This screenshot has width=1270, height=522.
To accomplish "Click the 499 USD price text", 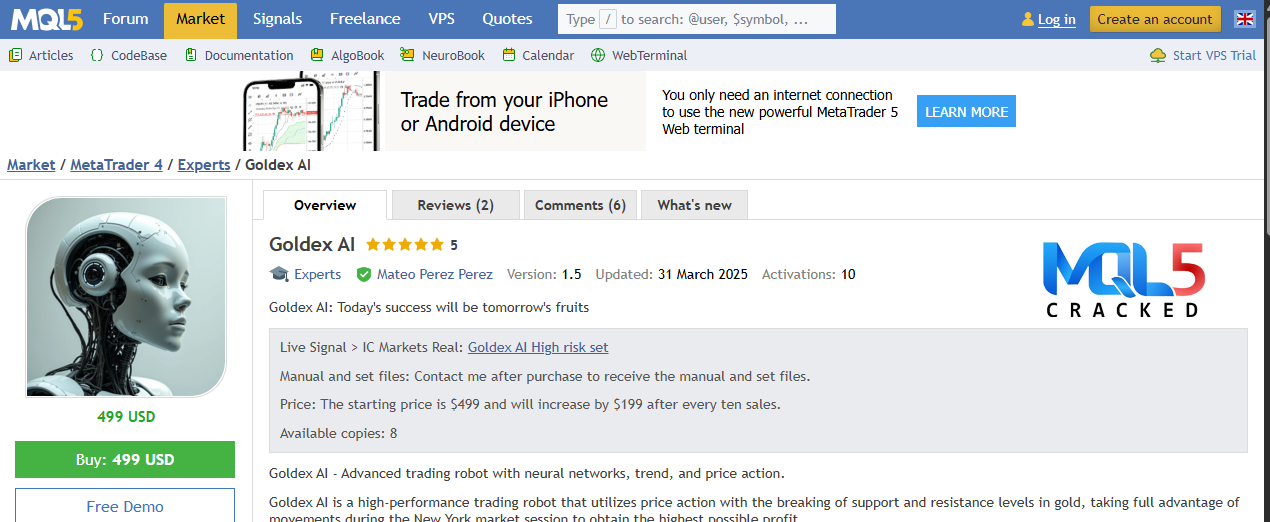I will 126,416.
